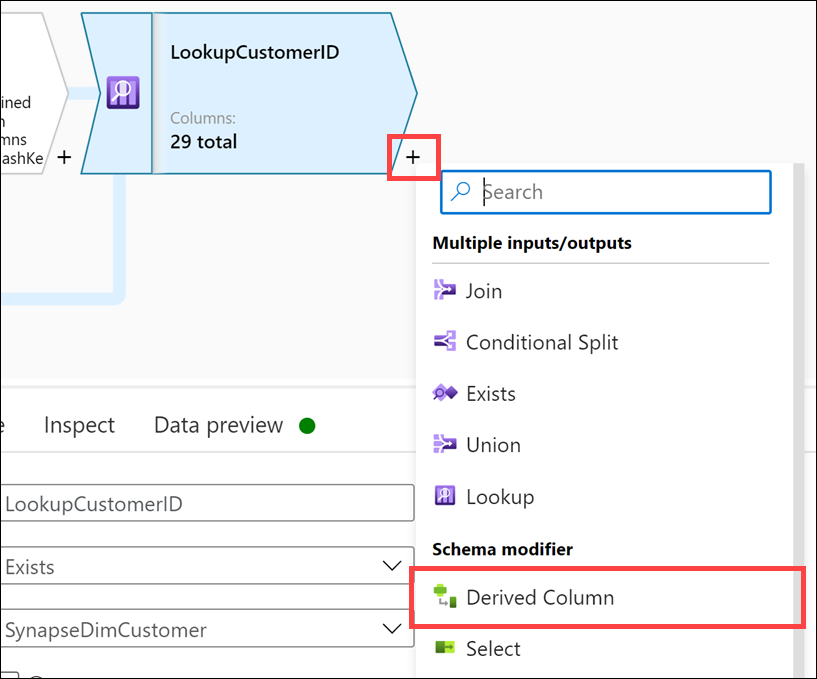Viewport: 817px width, 679px height.
Task: Click the LookupCustomerID lookup transformation icon
Action: tap(123, 92)
